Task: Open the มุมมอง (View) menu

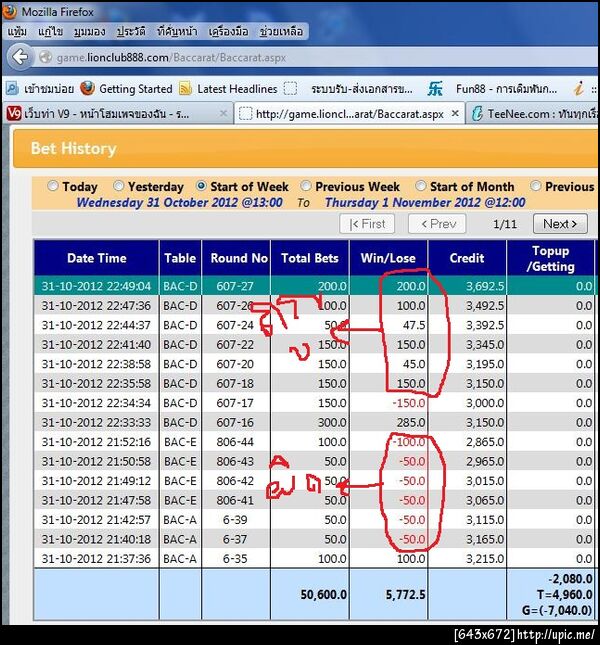Action: pyautogui.click(x=90, y=32)
